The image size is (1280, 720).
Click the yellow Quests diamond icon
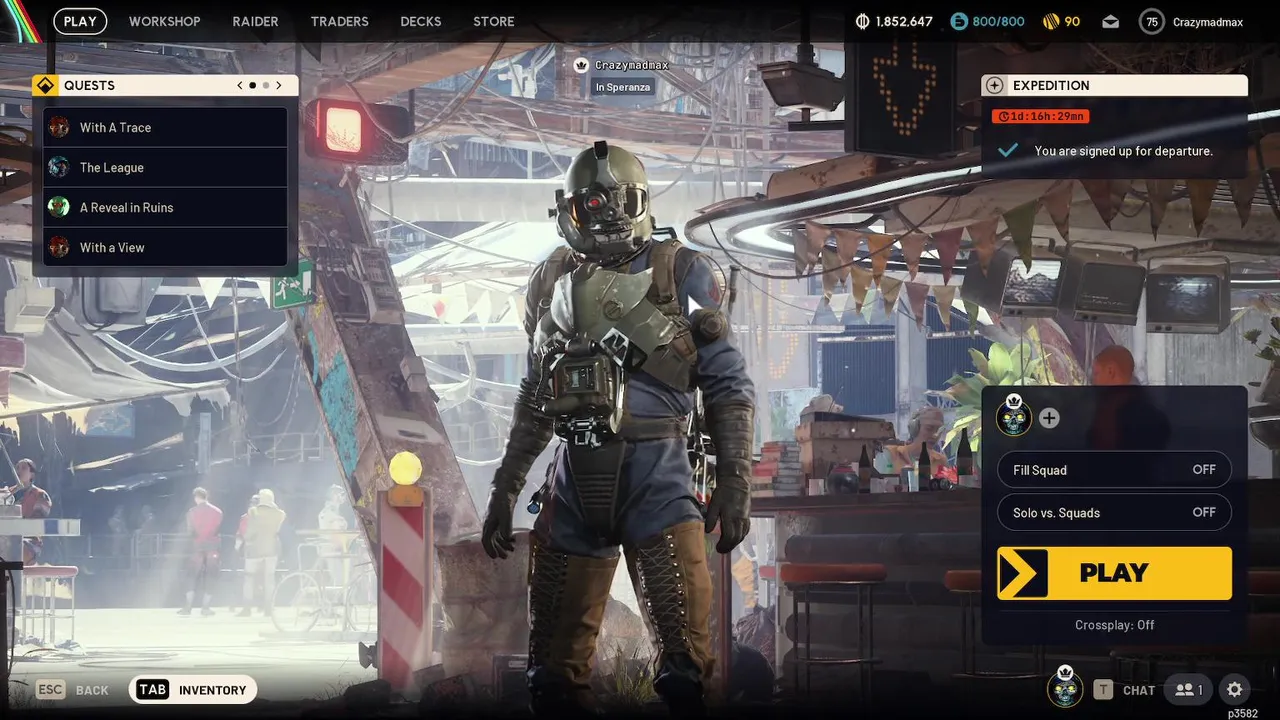44,85
